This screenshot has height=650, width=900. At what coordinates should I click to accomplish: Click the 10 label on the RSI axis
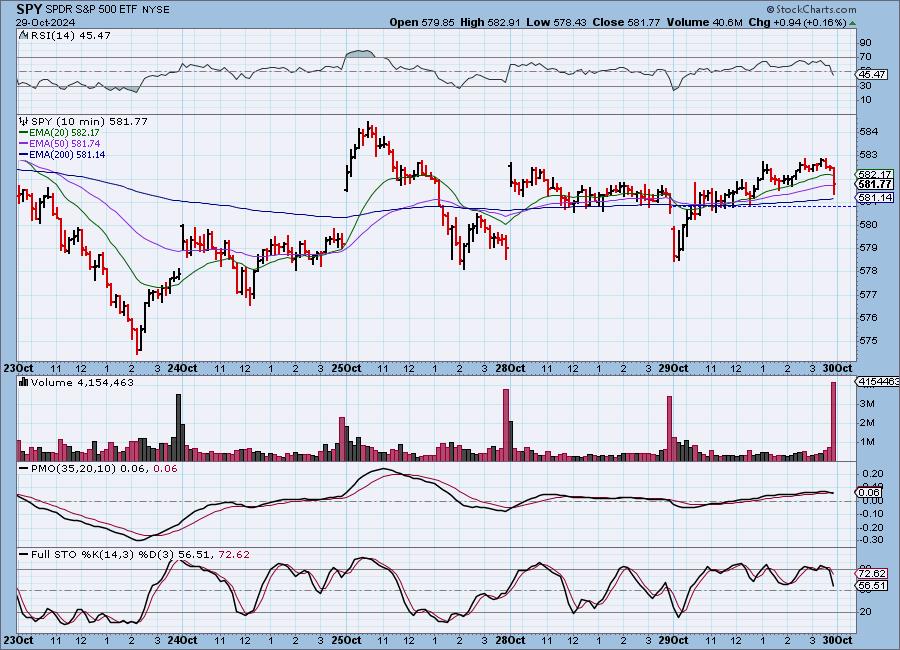[x=866, y=100]
